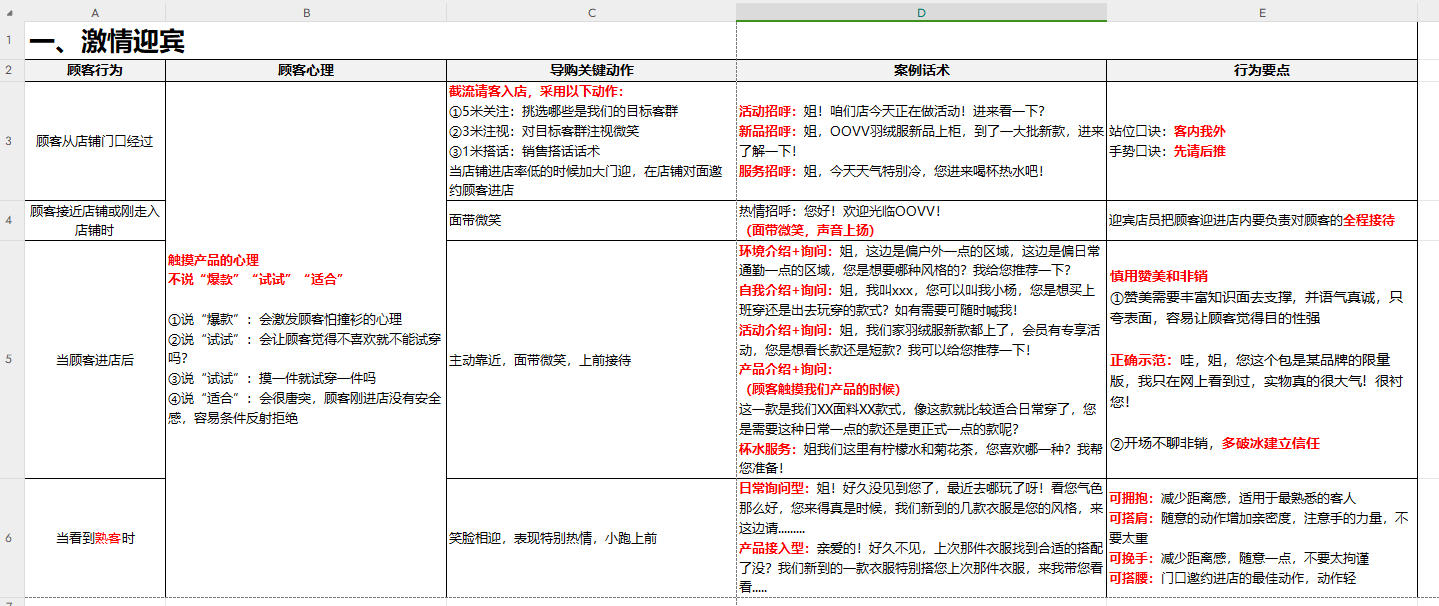Click header cell 顾客心理
The width and height of the screenshot is (1439, 606).
[x=306, y=71]
